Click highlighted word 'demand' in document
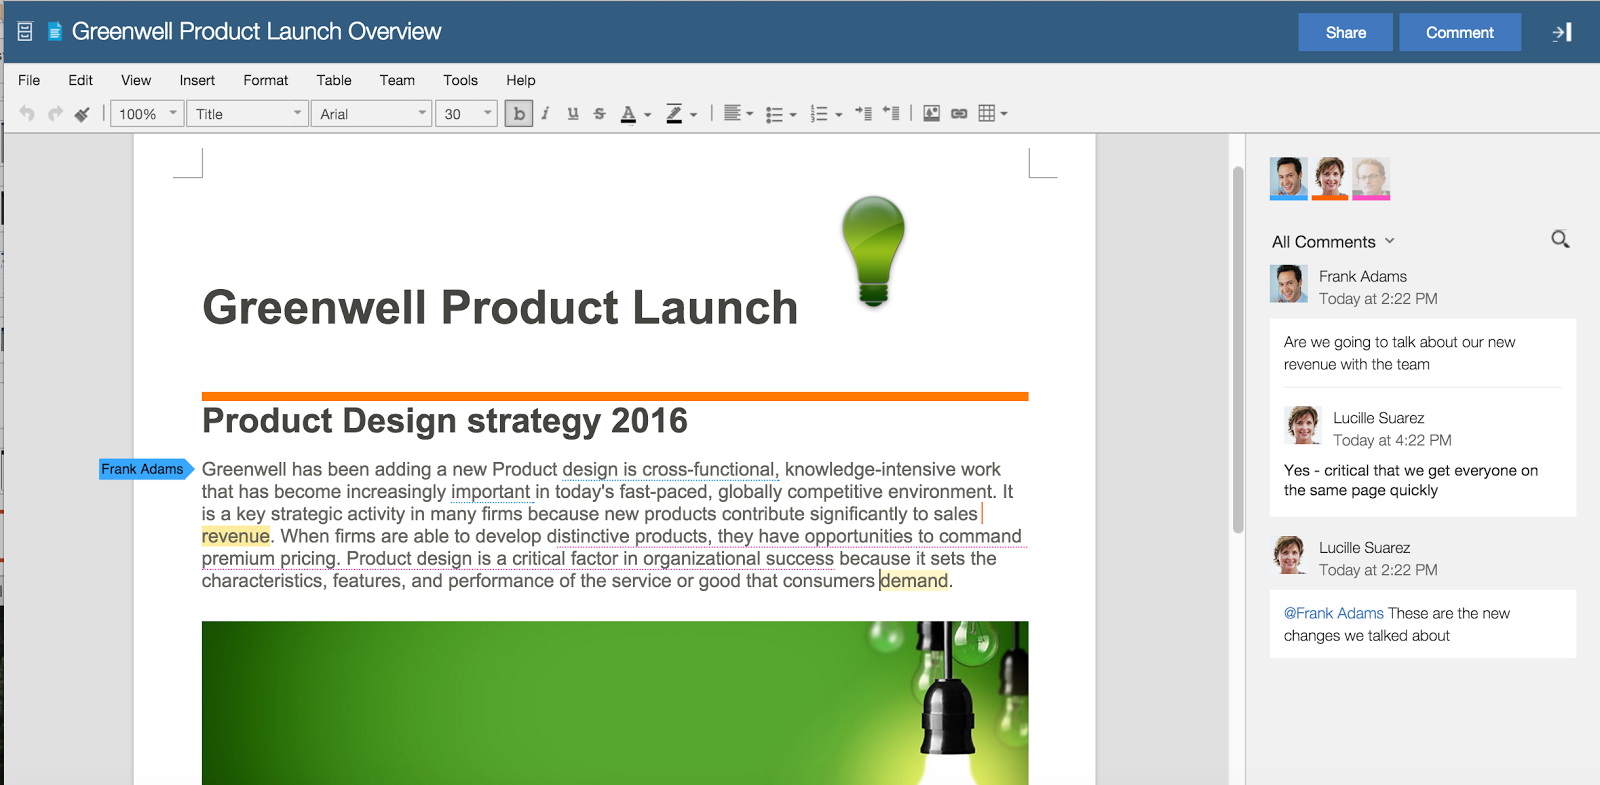The height and width of the screenshot is (785, 1600). (913, 581)
